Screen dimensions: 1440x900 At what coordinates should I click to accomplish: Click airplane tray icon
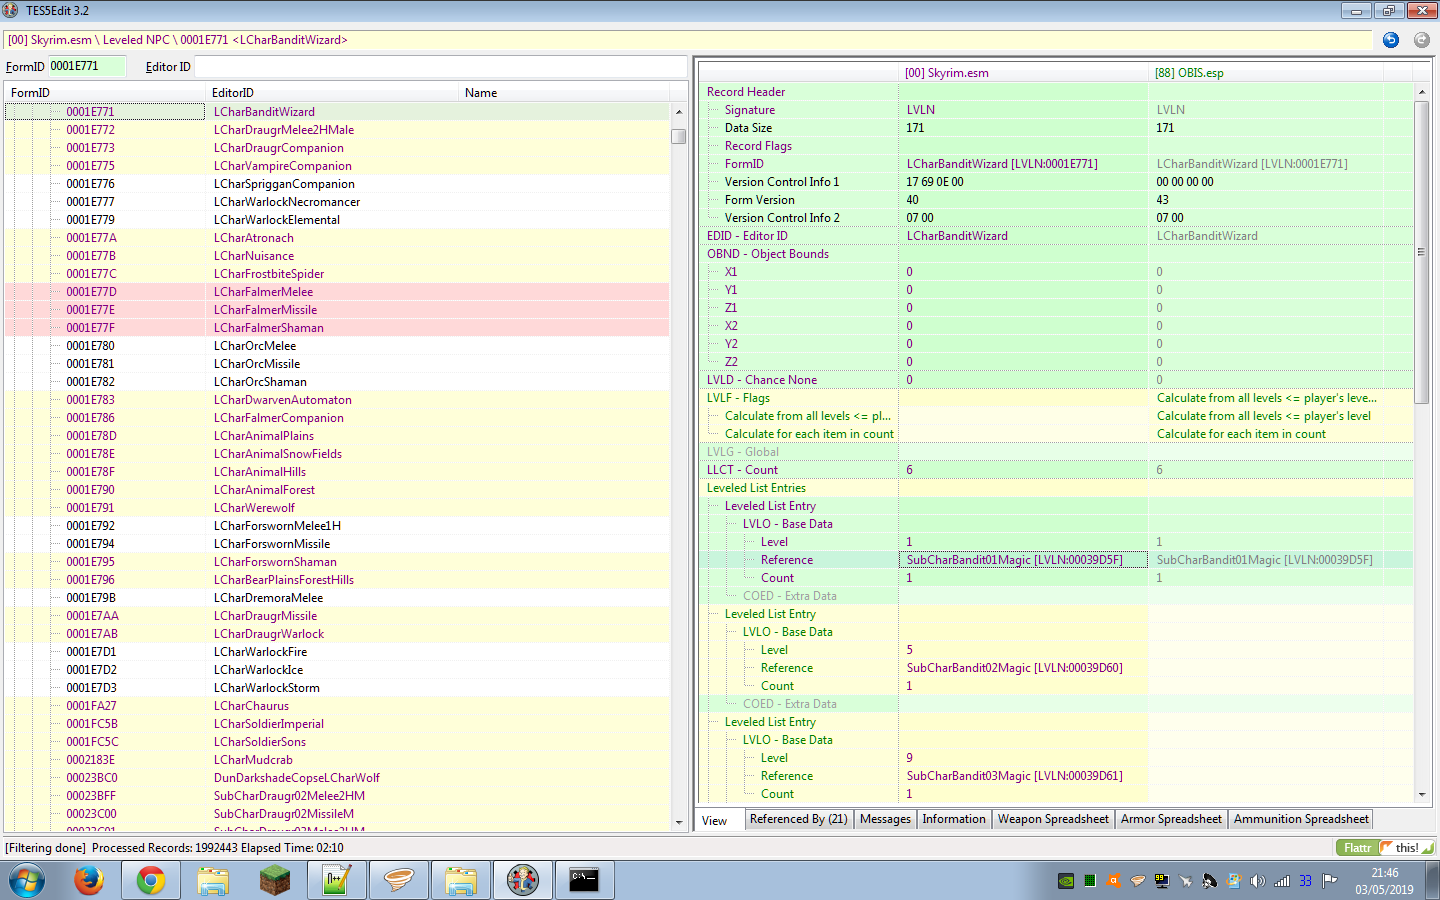pyautogui.click(x=1186, y=881)
